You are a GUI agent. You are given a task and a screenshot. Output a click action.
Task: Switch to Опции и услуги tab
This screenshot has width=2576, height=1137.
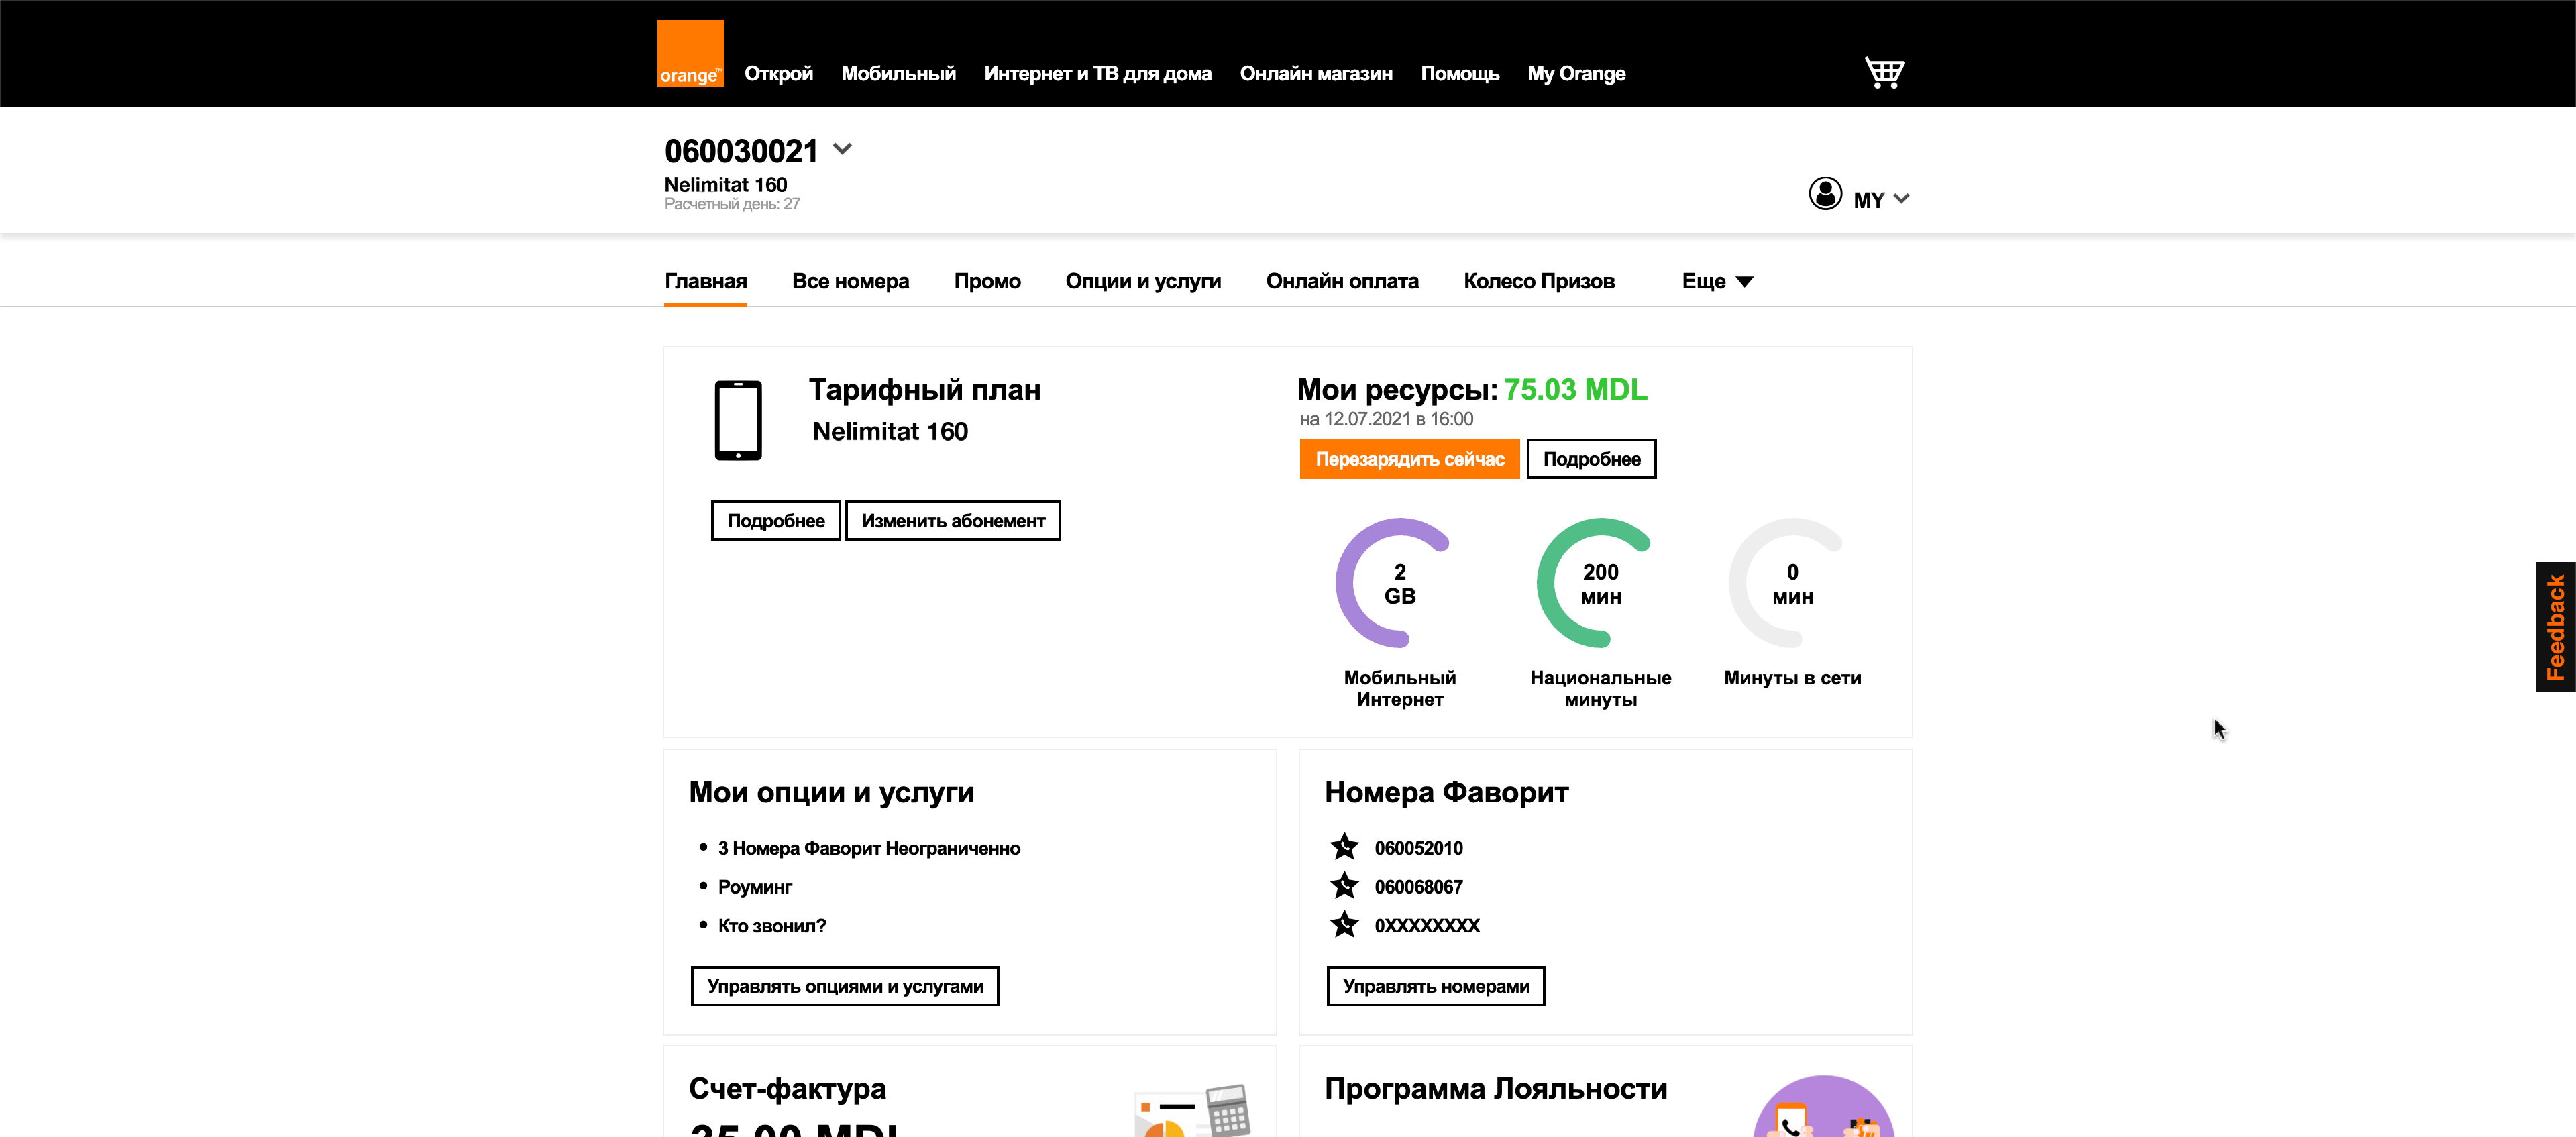[1143, 282]
